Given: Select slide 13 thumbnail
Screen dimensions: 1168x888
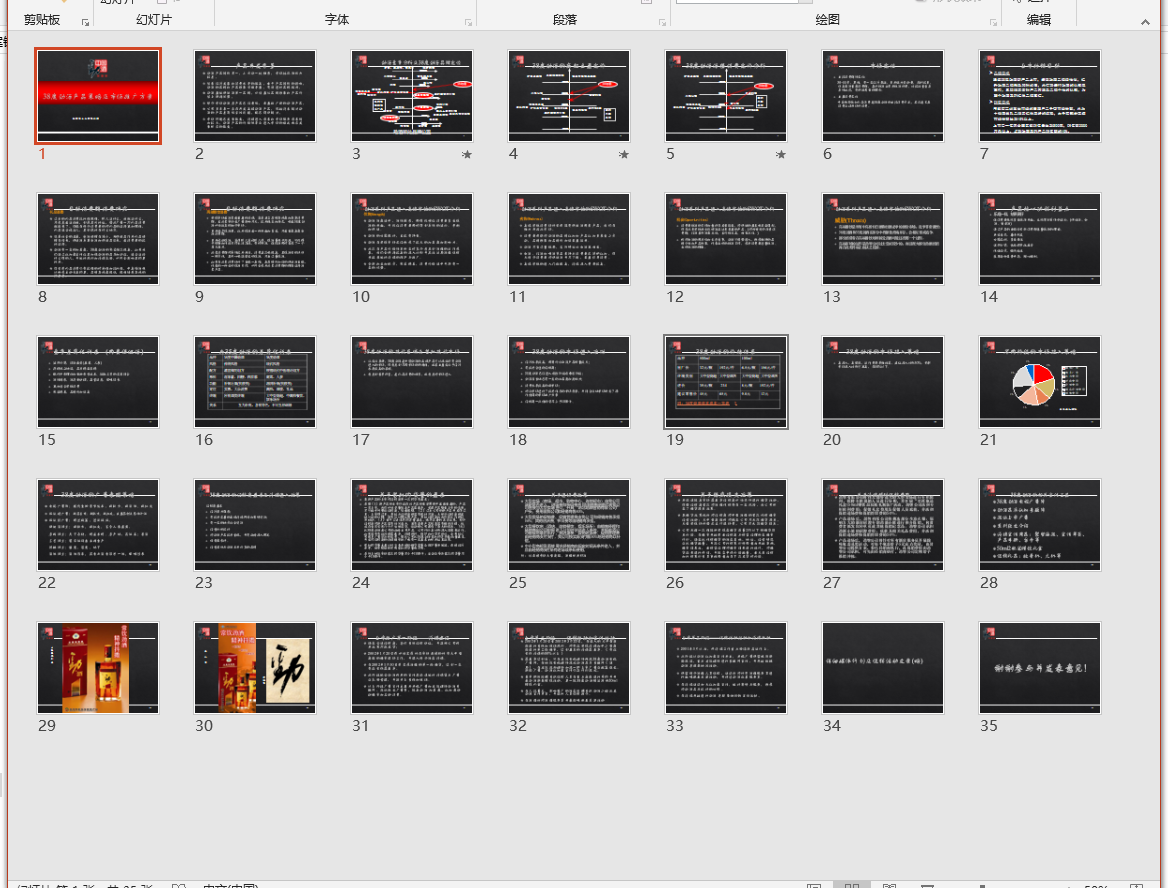Looking at the screenshot, I should 883,239.
